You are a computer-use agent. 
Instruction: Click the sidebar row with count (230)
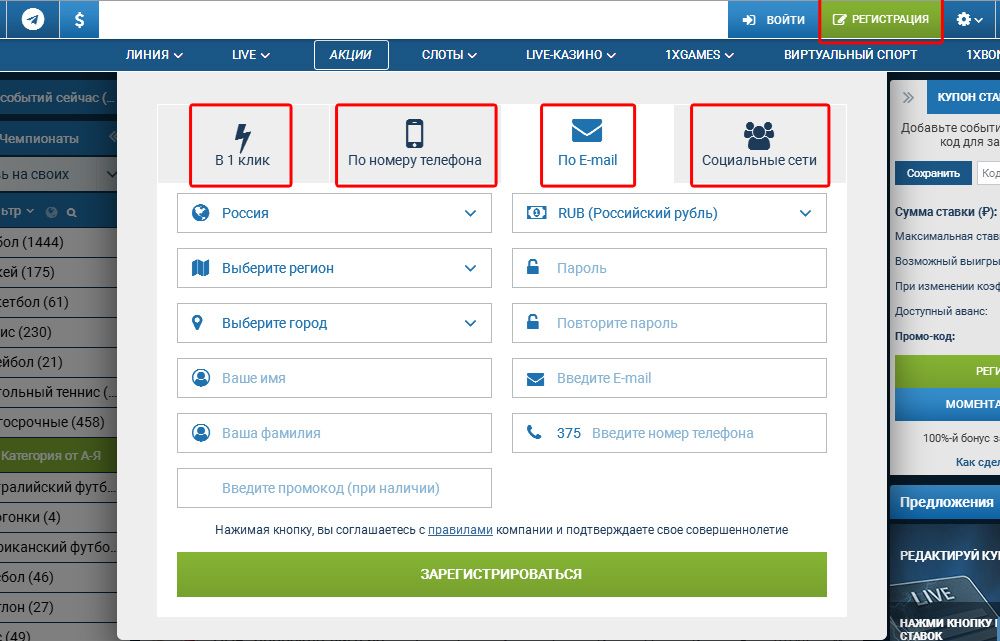pos(58,332)
